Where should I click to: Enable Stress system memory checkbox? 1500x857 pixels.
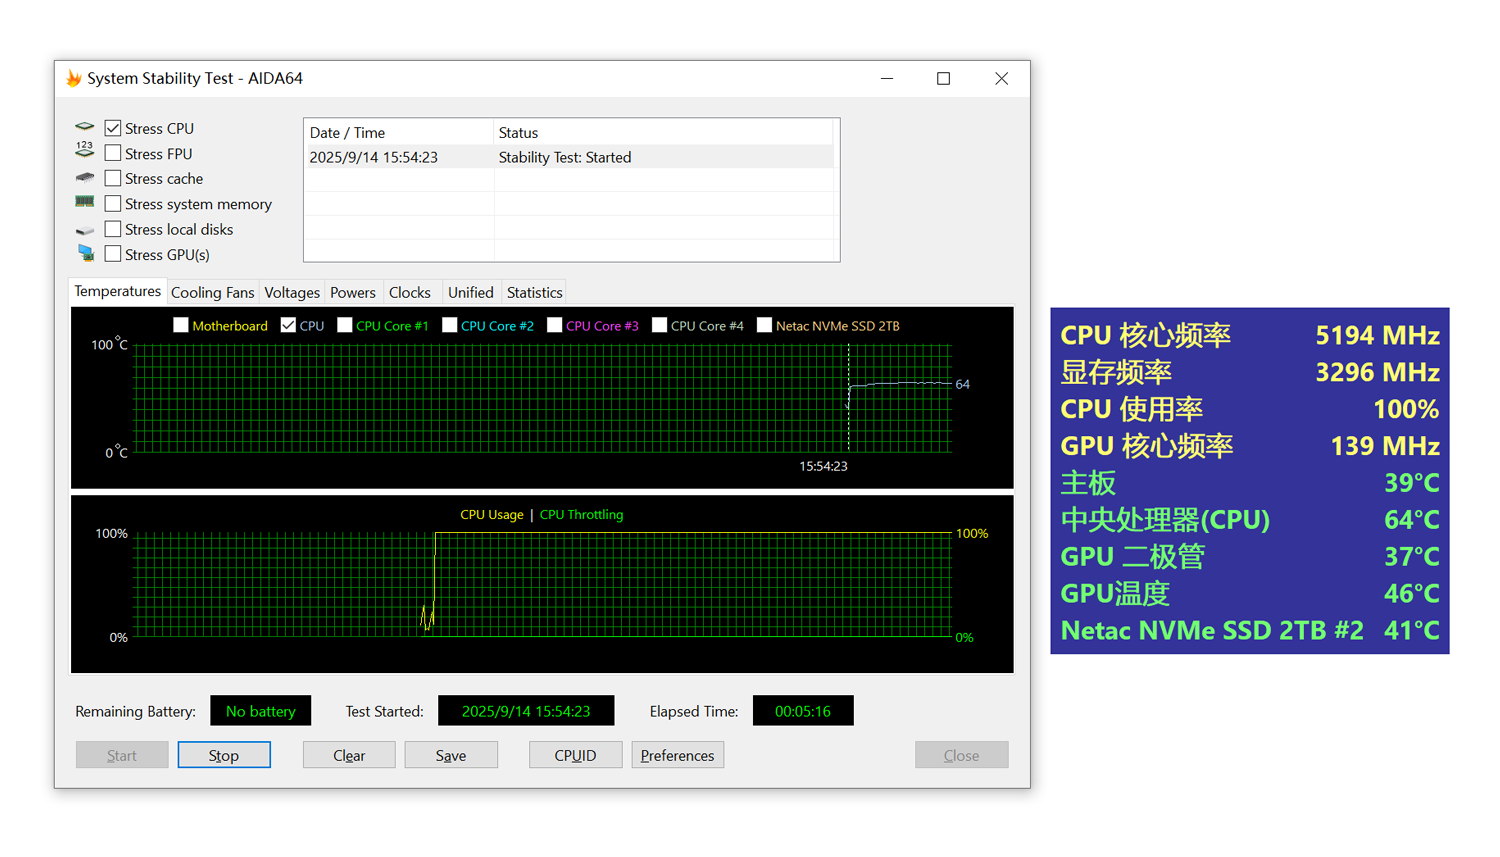coord(113,204)
